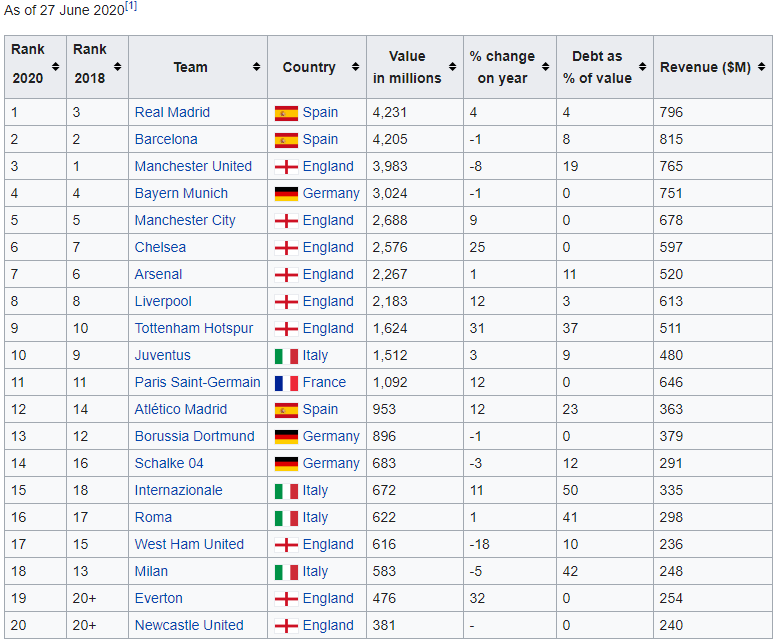Select Paris Saint-Germain revenue 646

[x=671, y=382]
